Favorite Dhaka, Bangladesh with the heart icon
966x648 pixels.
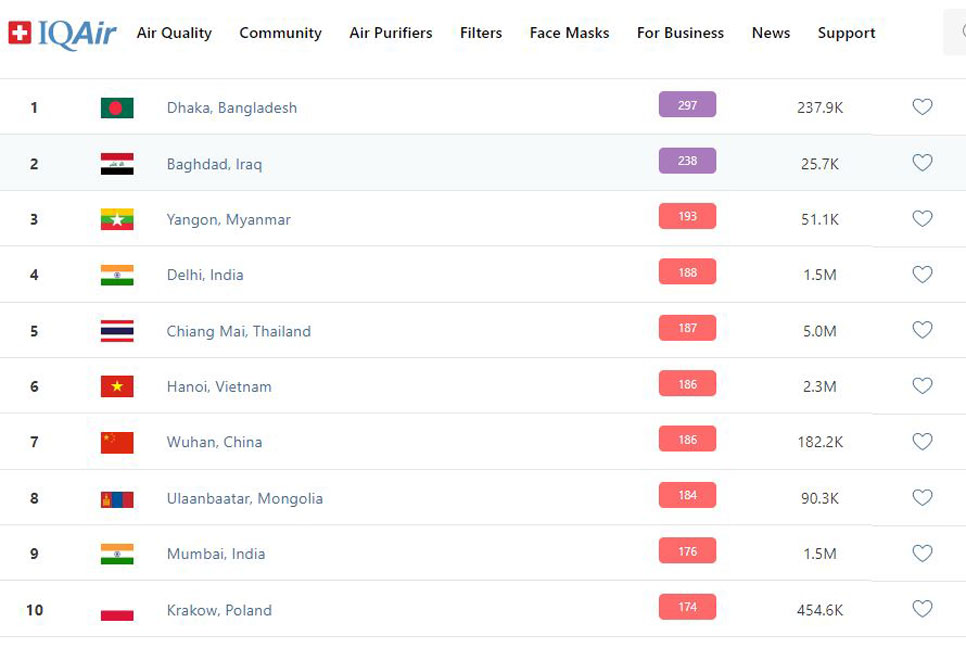pos(922,107)
